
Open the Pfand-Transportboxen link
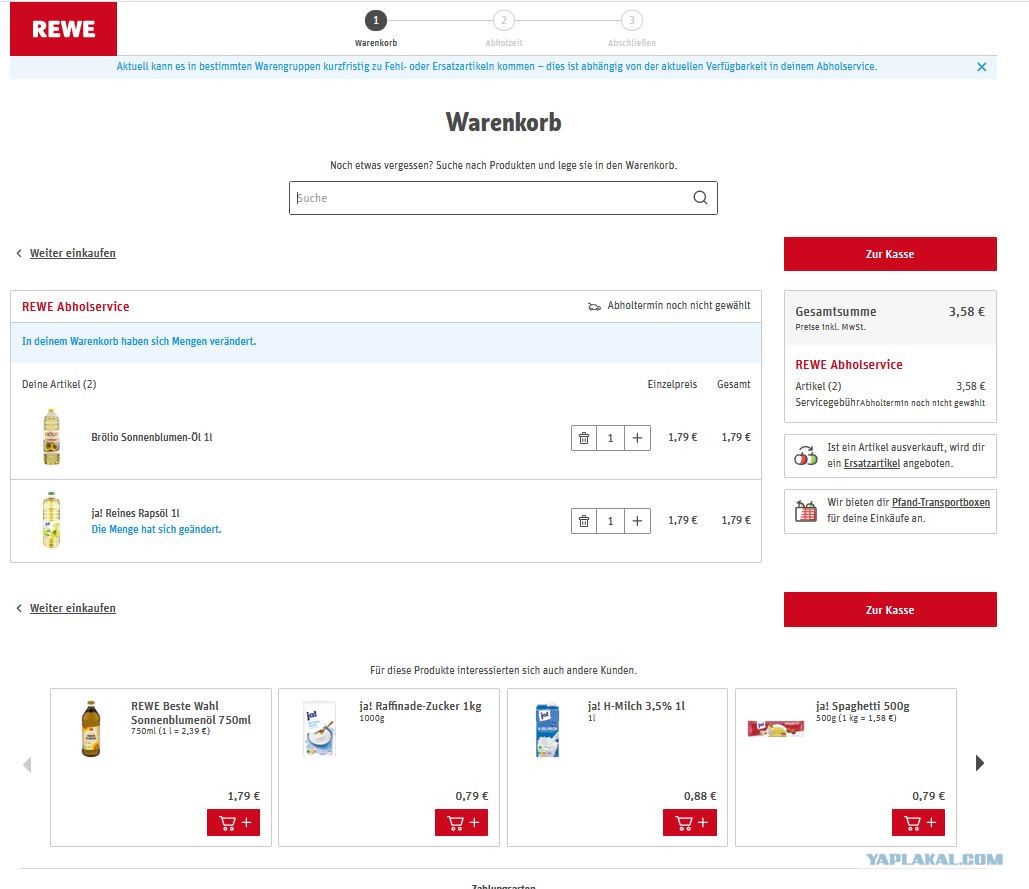[940, 503]
